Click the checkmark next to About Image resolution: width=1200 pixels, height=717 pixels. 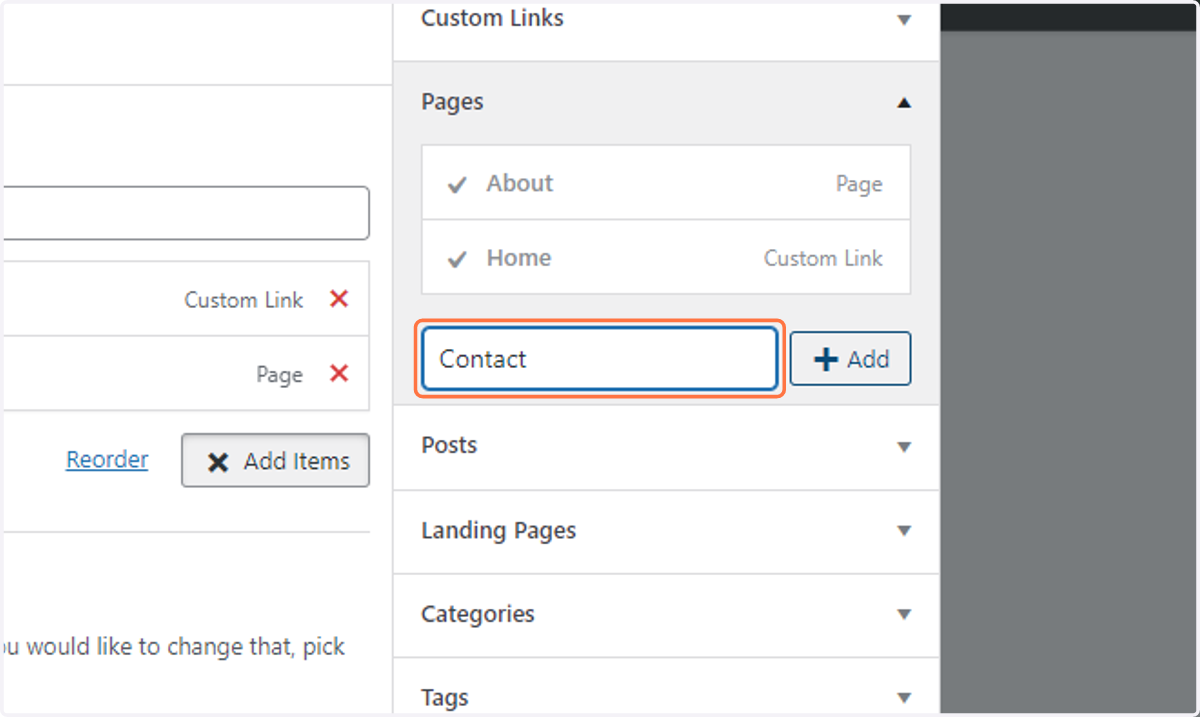[457, 185]
